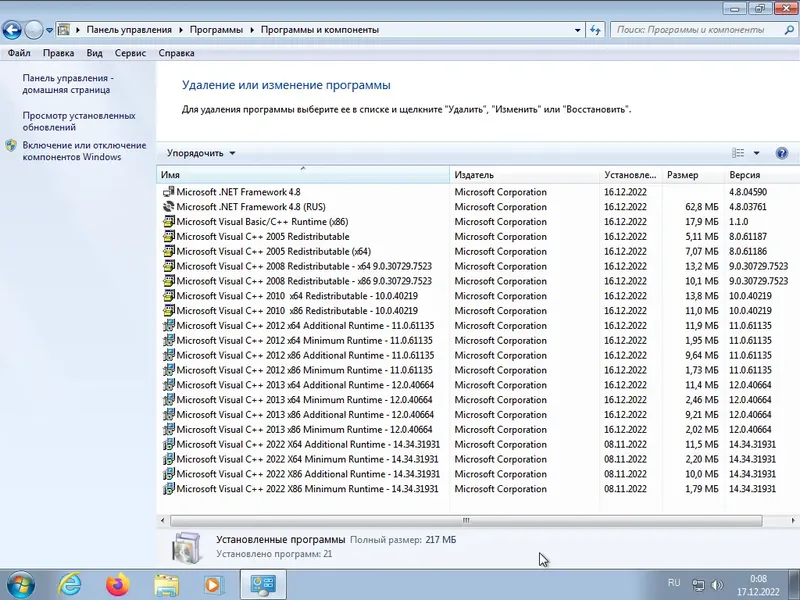Click the back navigation arrow
This screenshot has height=600, width=800.
(x=12, y=30)
